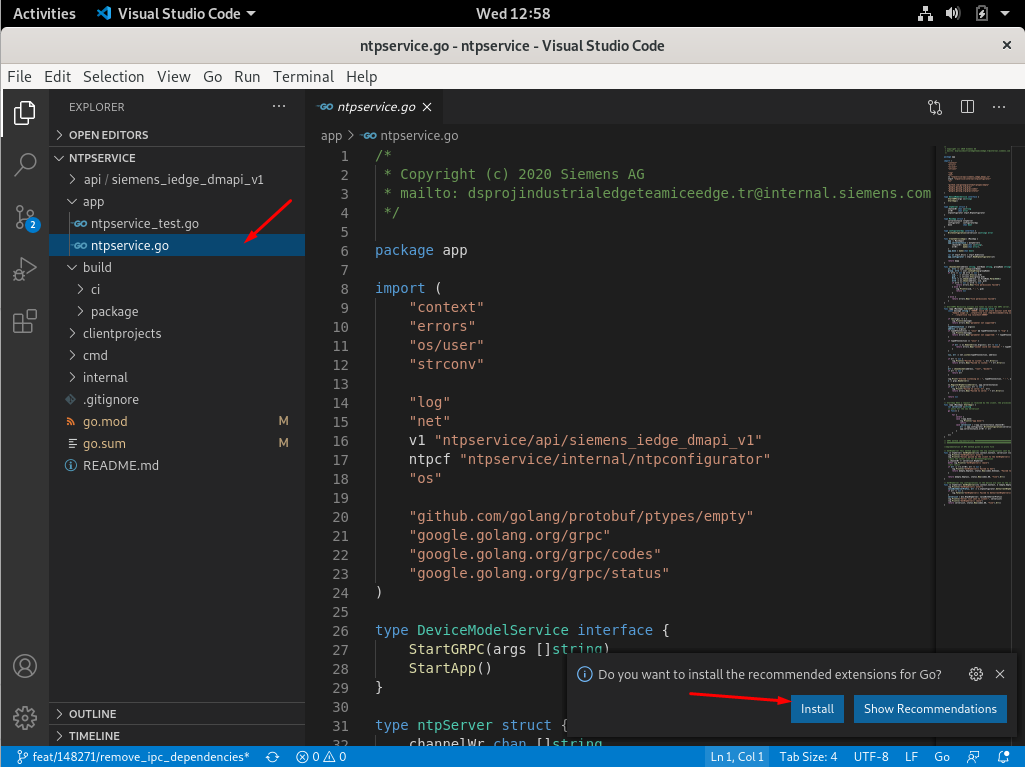Image resolution: width=1025 pixels, height=767 pixels.
Task: Close the ntpservice.go editor tab
Action: [427, 107]
